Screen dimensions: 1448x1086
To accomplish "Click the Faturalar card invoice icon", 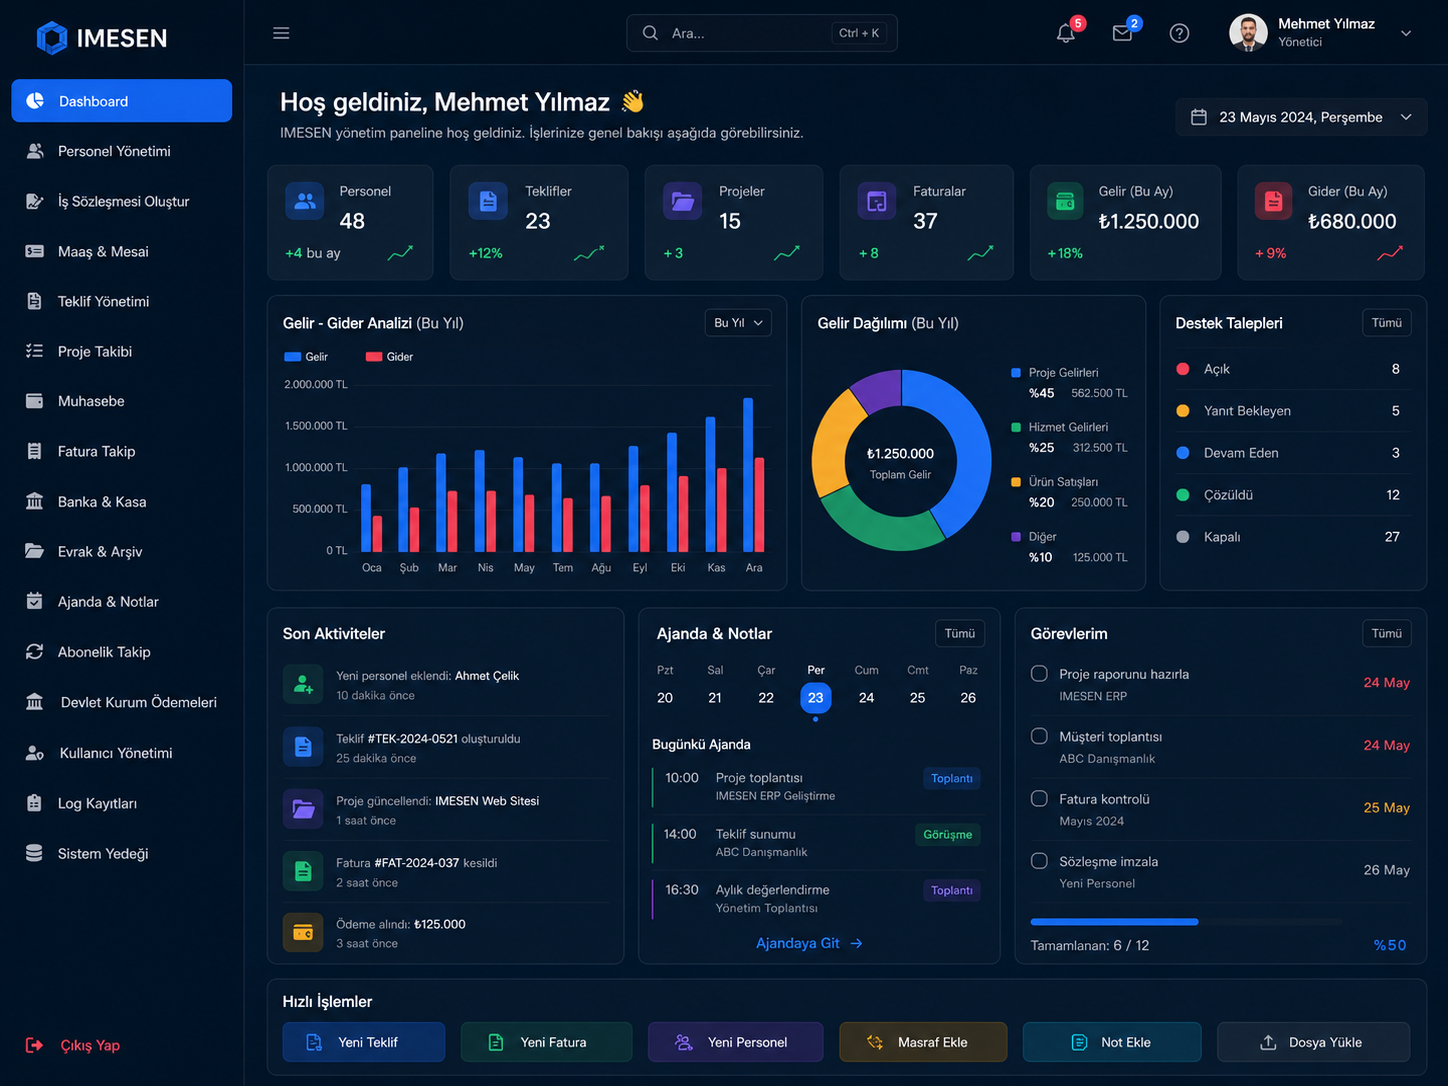I will pyautogui.click(x=877, y=201).
